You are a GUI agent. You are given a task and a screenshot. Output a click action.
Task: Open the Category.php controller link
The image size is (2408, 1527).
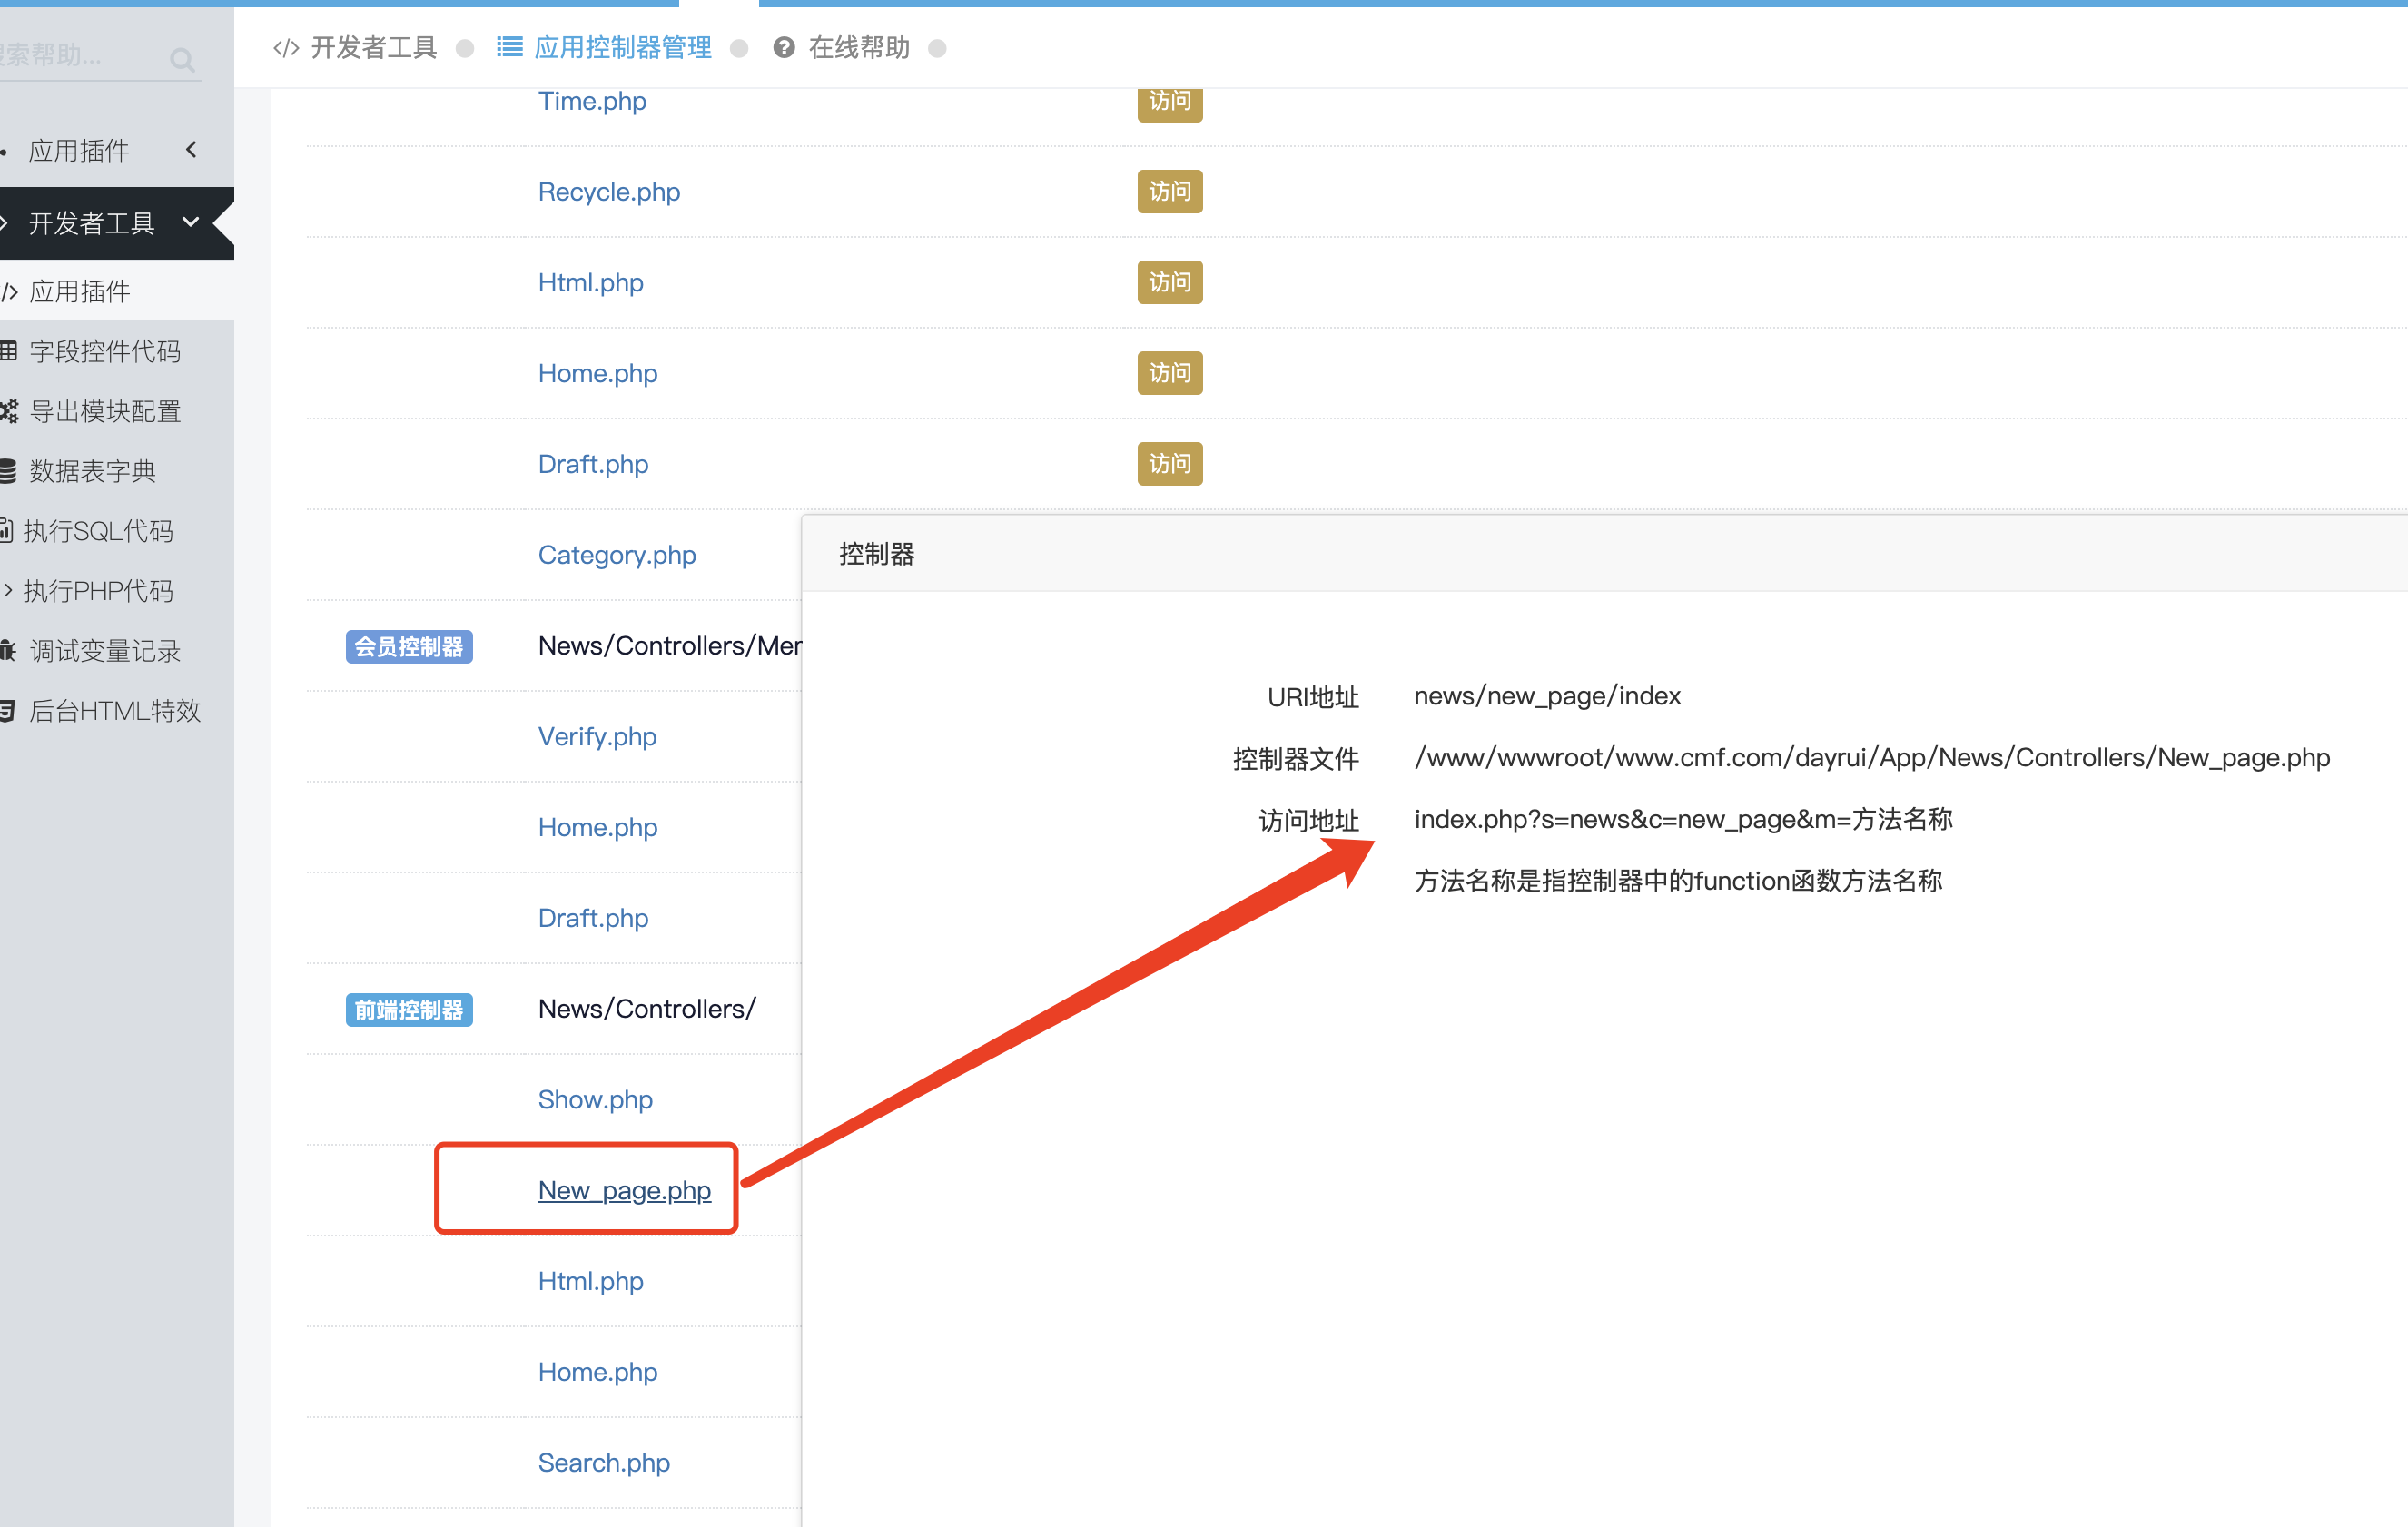[617, 555]
